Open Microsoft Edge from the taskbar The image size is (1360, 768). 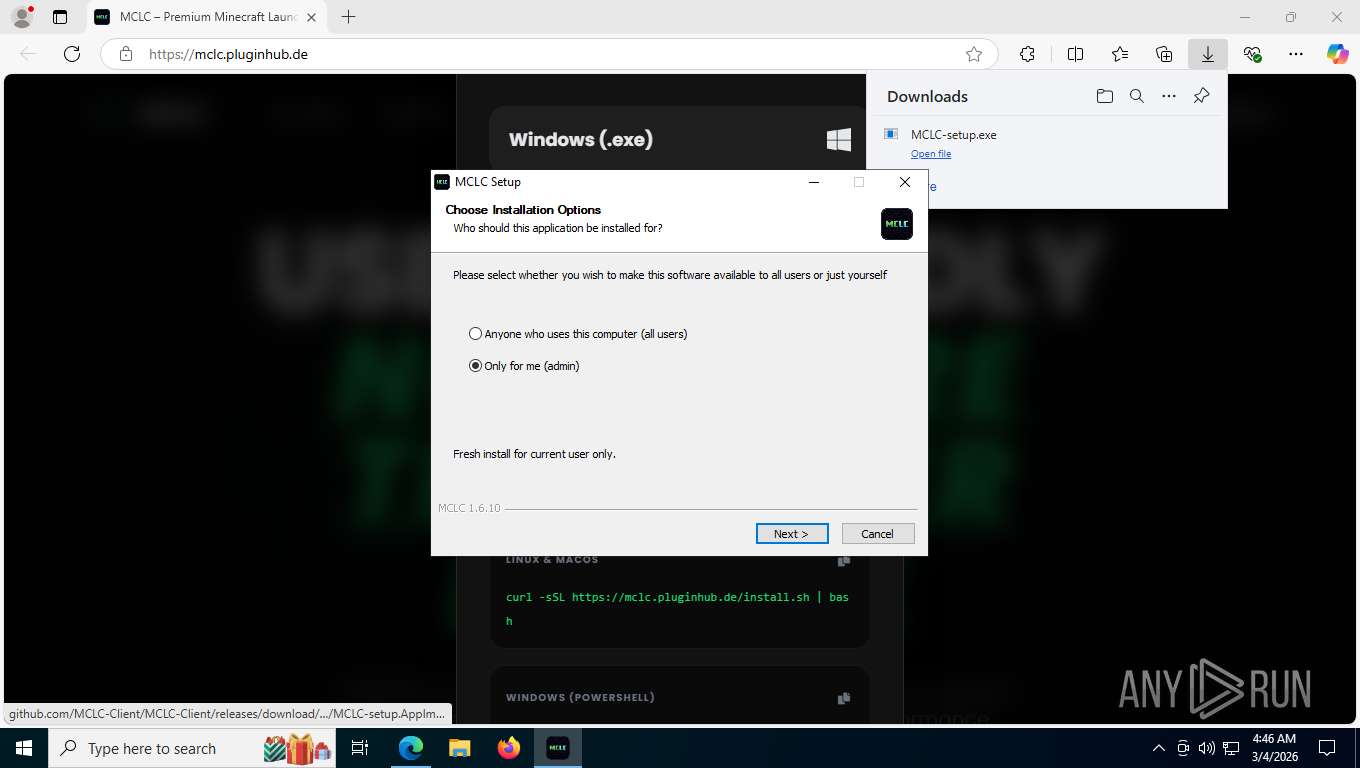tap(410, 748)
